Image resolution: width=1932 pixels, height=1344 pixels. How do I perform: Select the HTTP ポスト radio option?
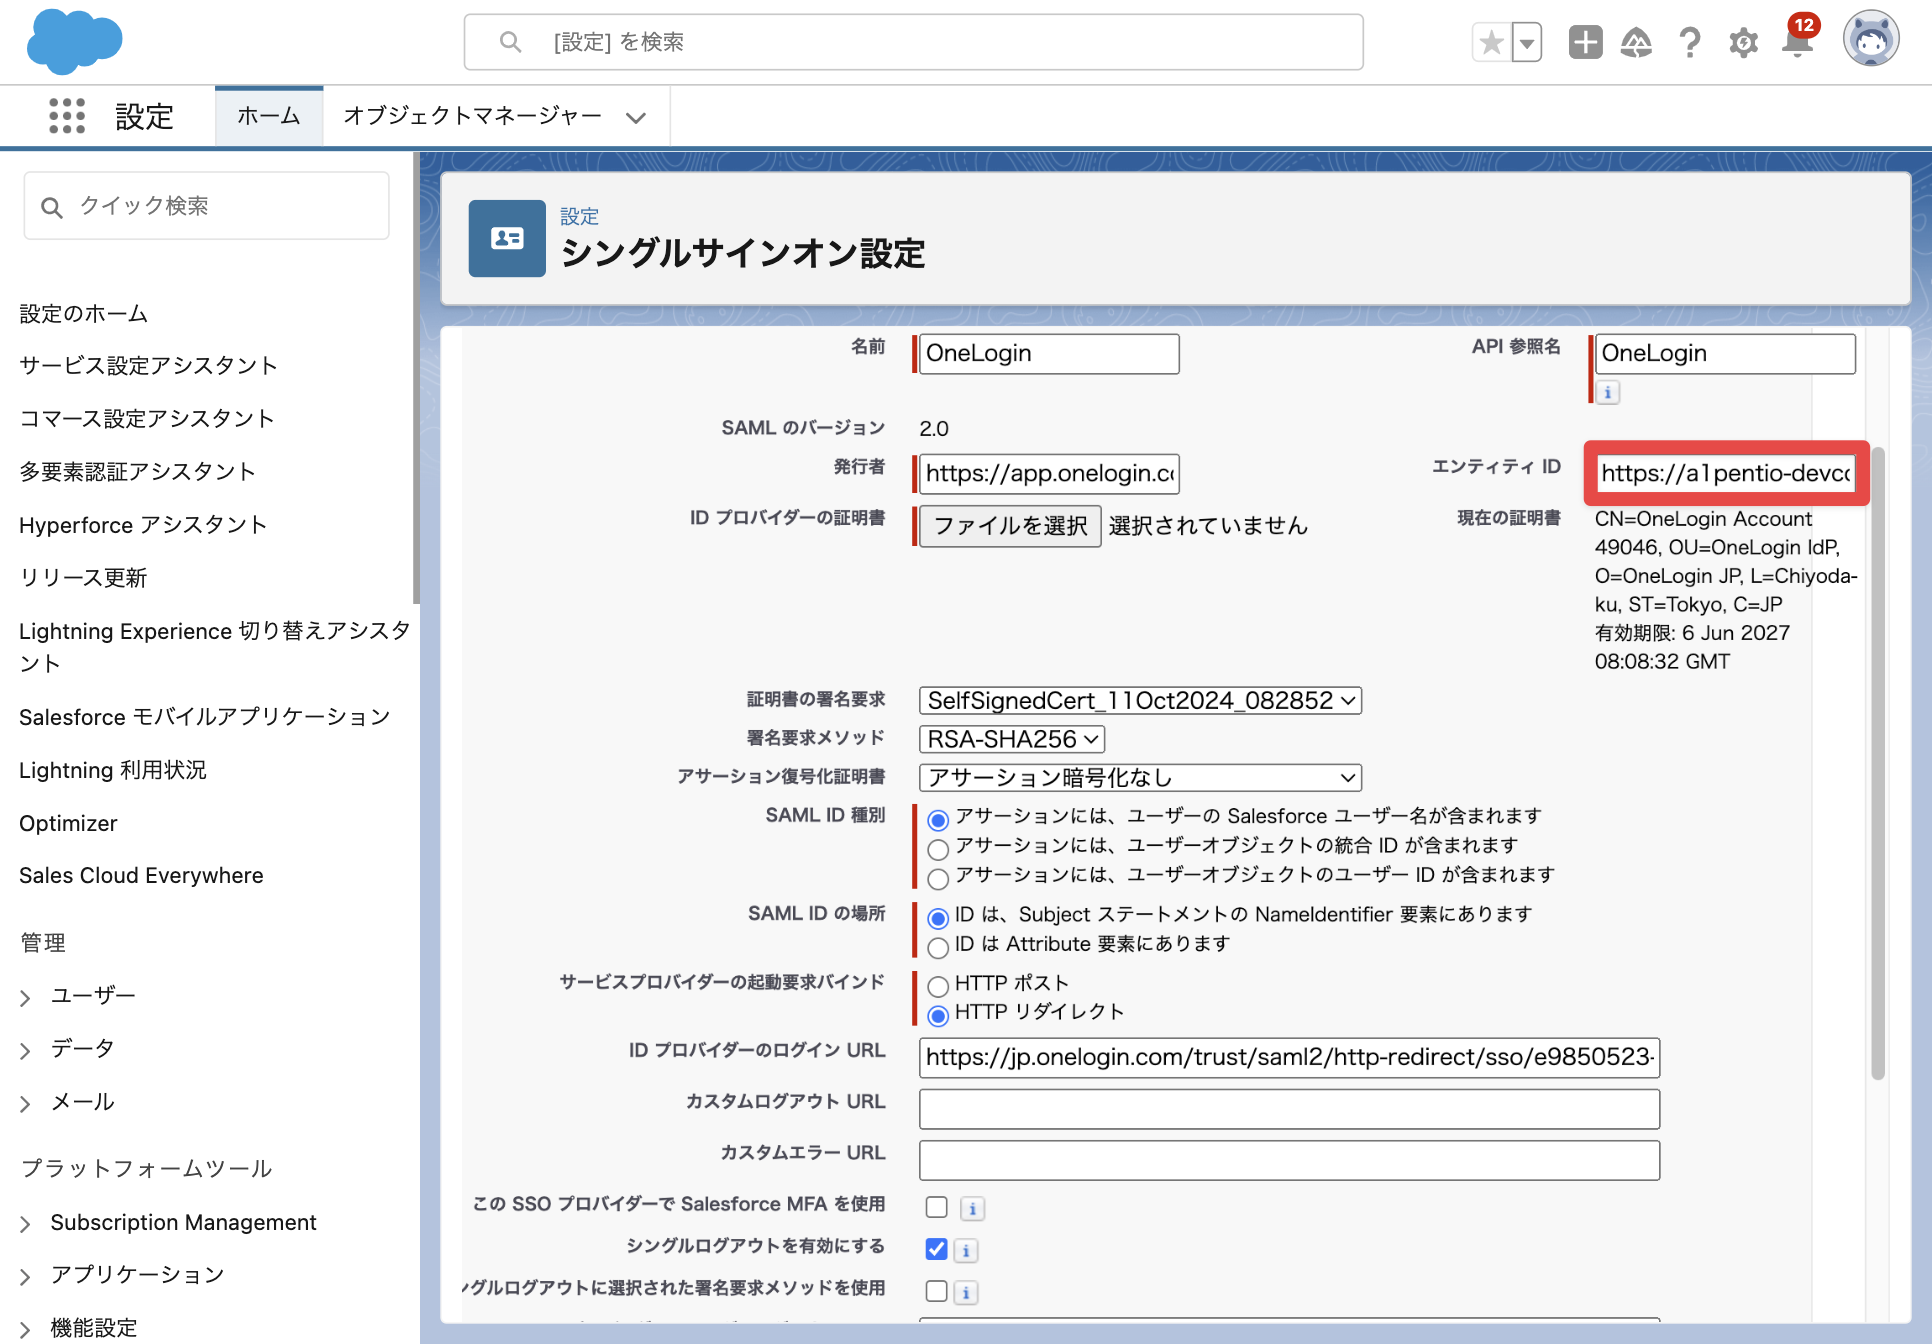(x=938, y=986)
